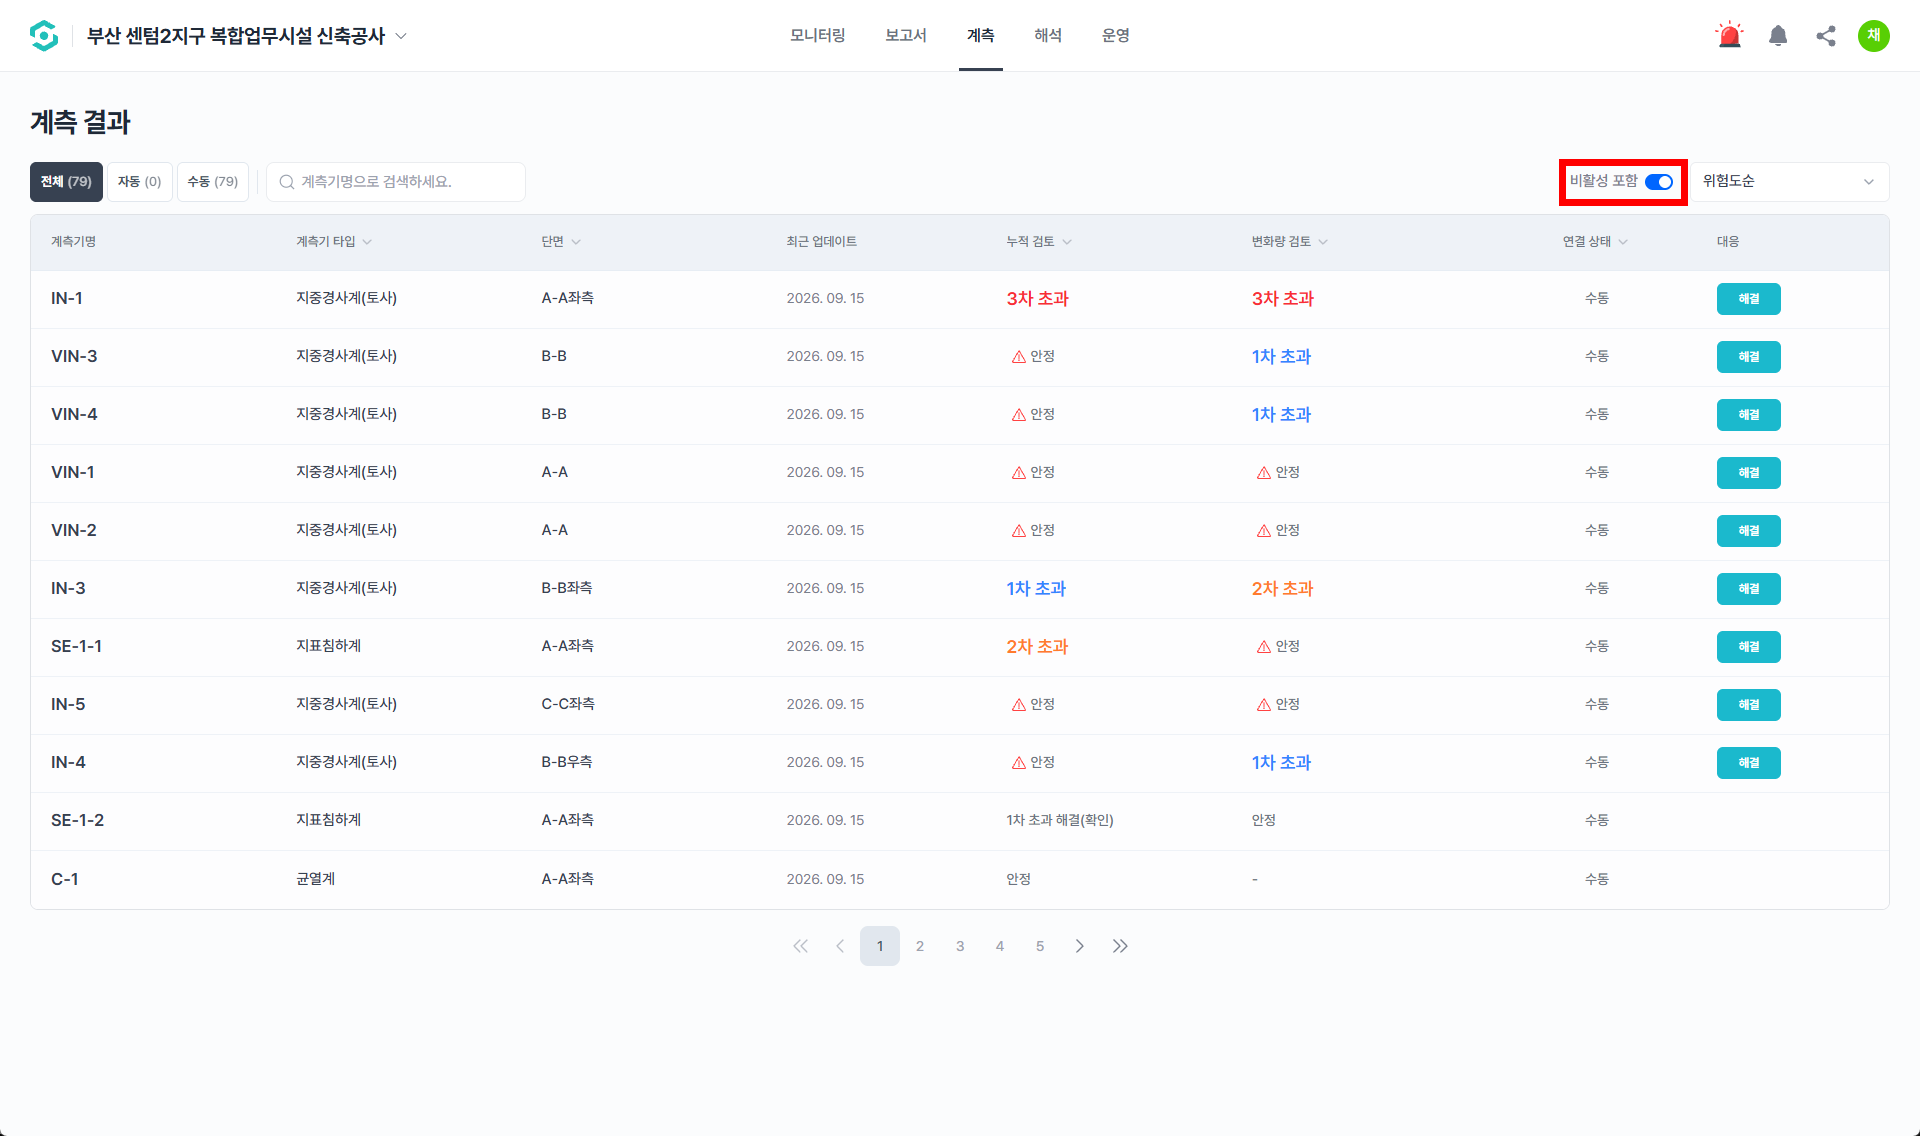Switch to 모니터링 tab

[x=818, y=36]
